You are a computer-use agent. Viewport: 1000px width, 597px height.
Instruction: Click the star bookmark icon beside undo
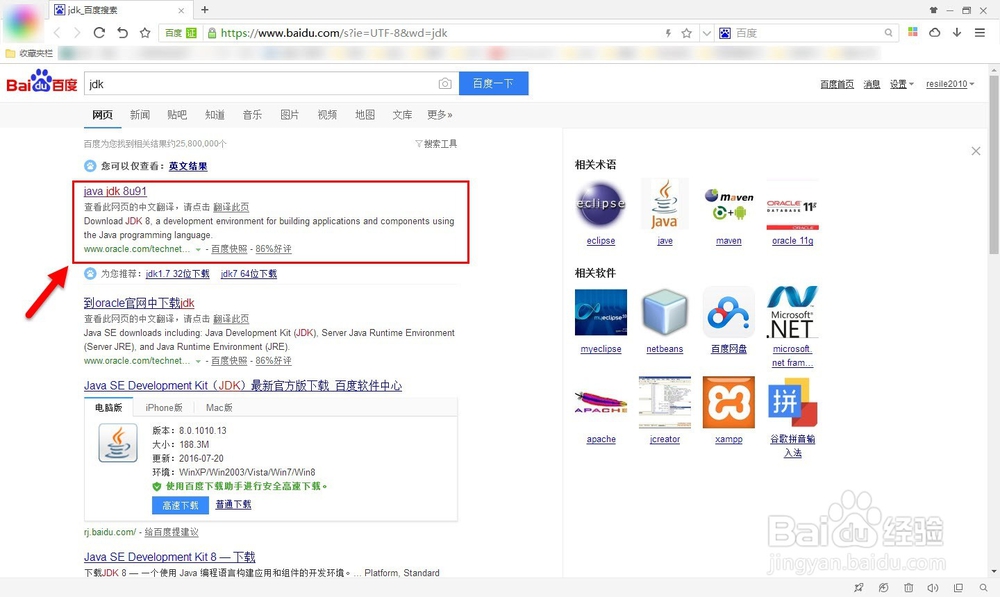click(x=145, y=33)
